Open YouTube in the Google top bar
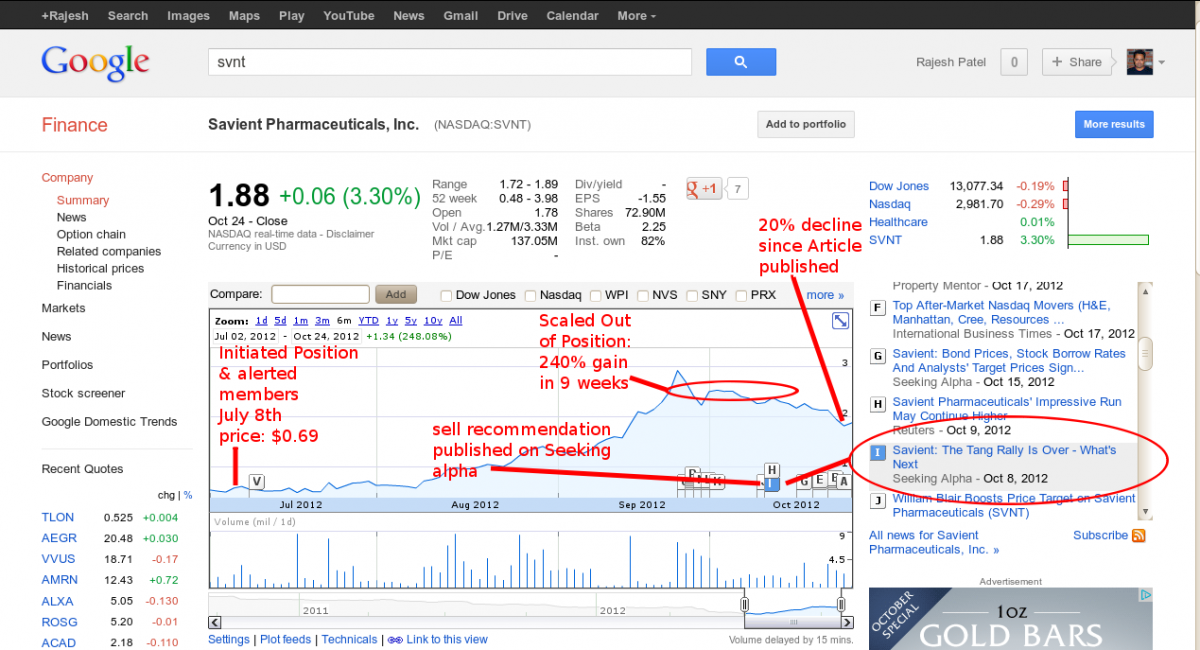 point(349,15)
